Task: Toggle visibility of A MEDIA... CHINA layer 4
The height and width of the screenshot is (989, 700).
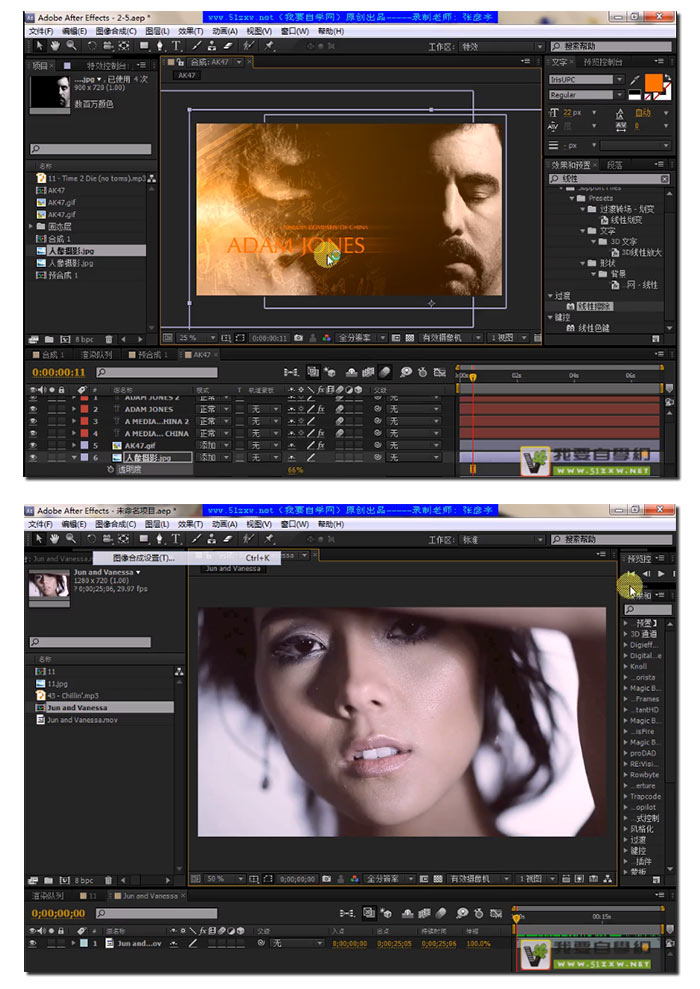Action: (33, 433)
